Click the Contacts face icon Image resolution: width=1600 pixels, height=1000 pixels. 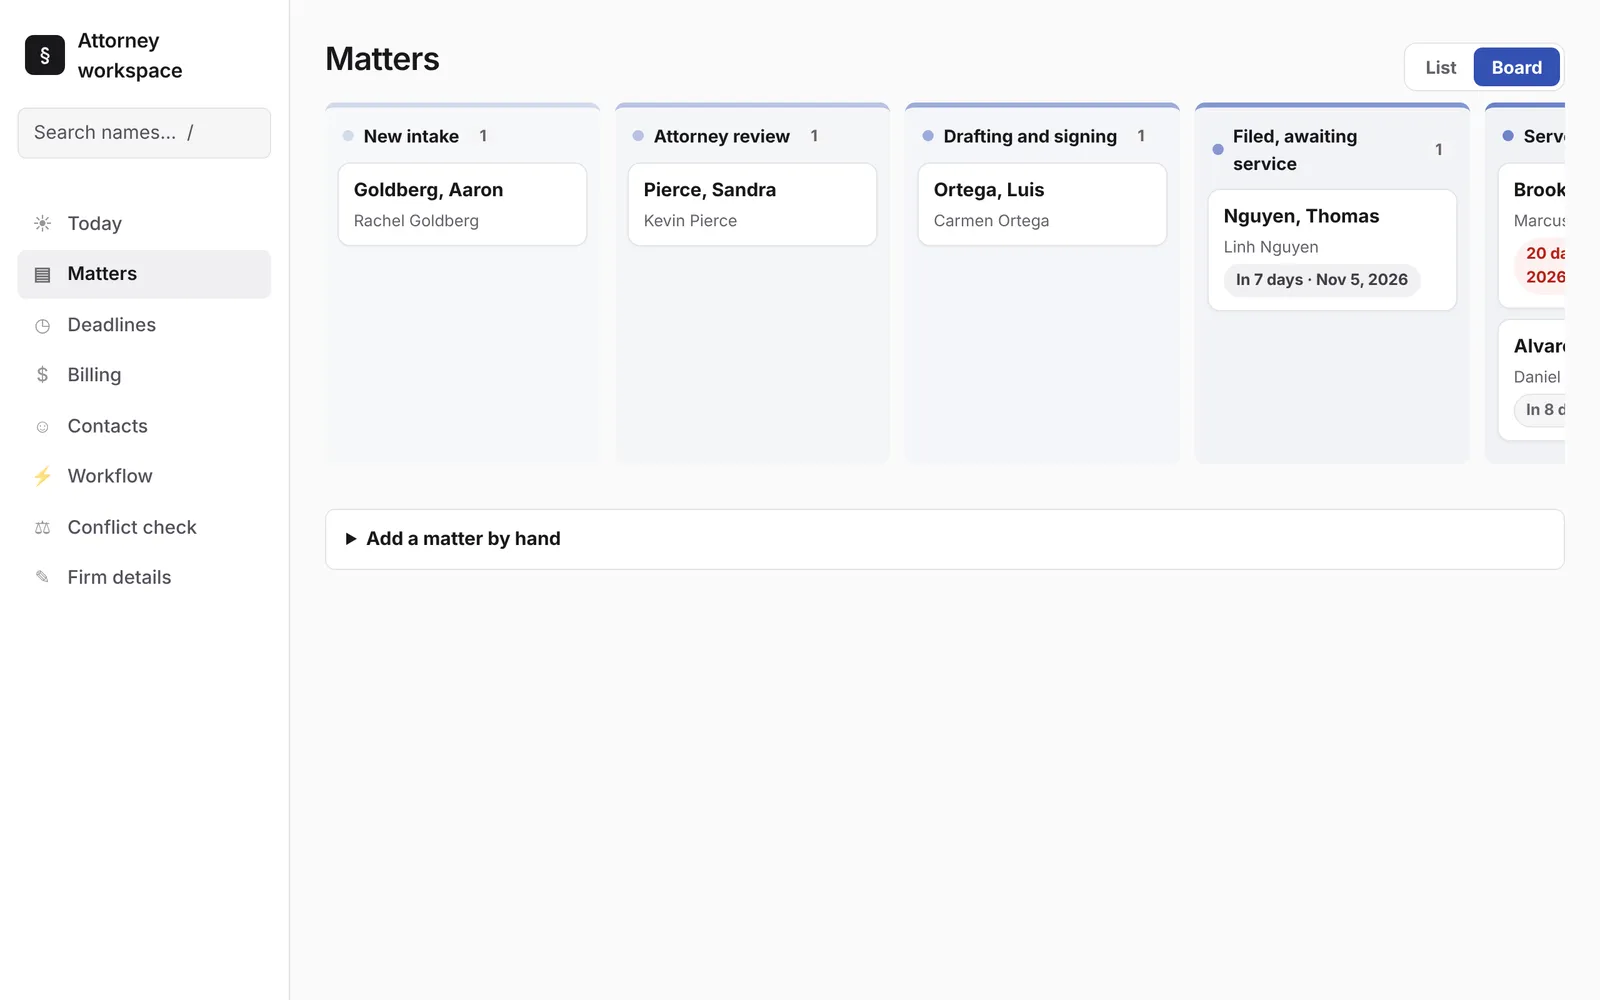[x=42, y=426]
